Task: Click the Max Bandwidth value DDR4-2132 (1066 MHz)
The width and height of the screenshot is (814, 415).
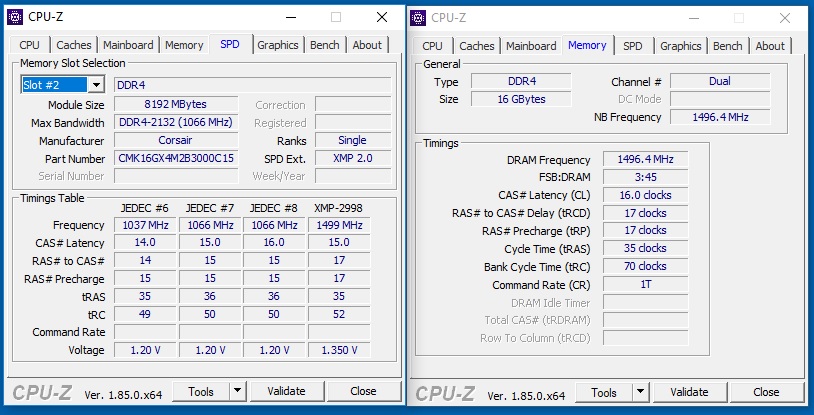Action: point(176,123)
